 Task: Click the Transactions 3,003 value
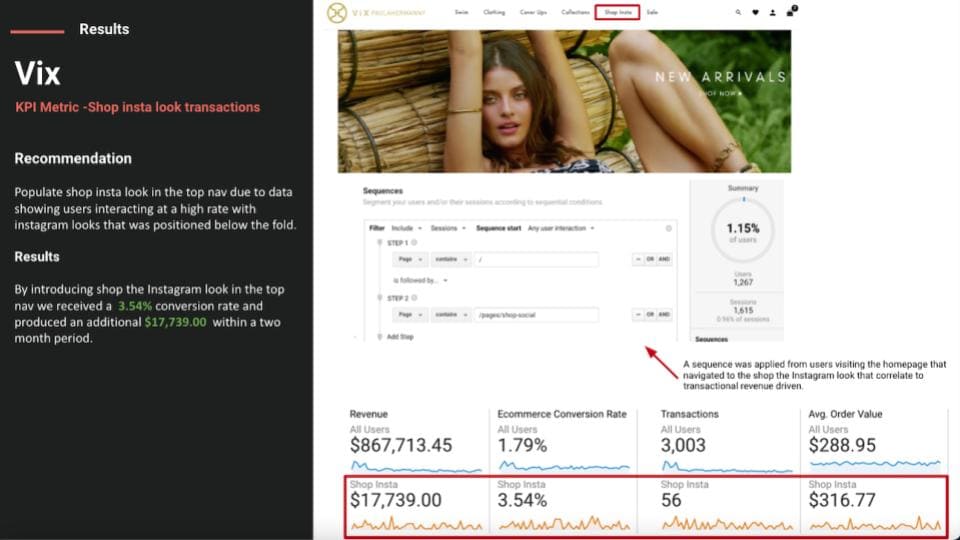(x=683, y=445)
